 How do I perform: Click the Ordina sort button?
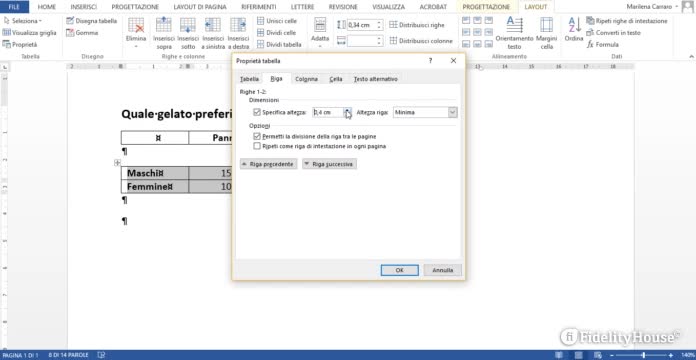coord(574,30)
